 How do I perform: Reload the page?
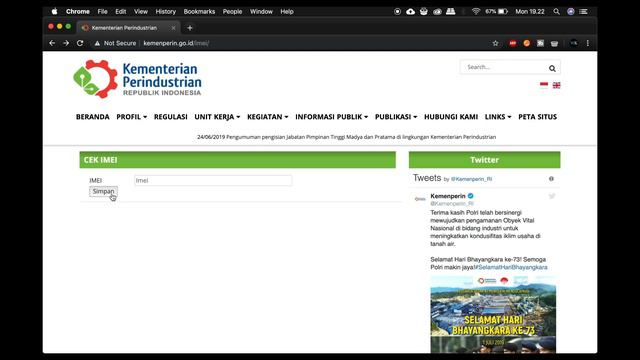(x=80, y=43)
